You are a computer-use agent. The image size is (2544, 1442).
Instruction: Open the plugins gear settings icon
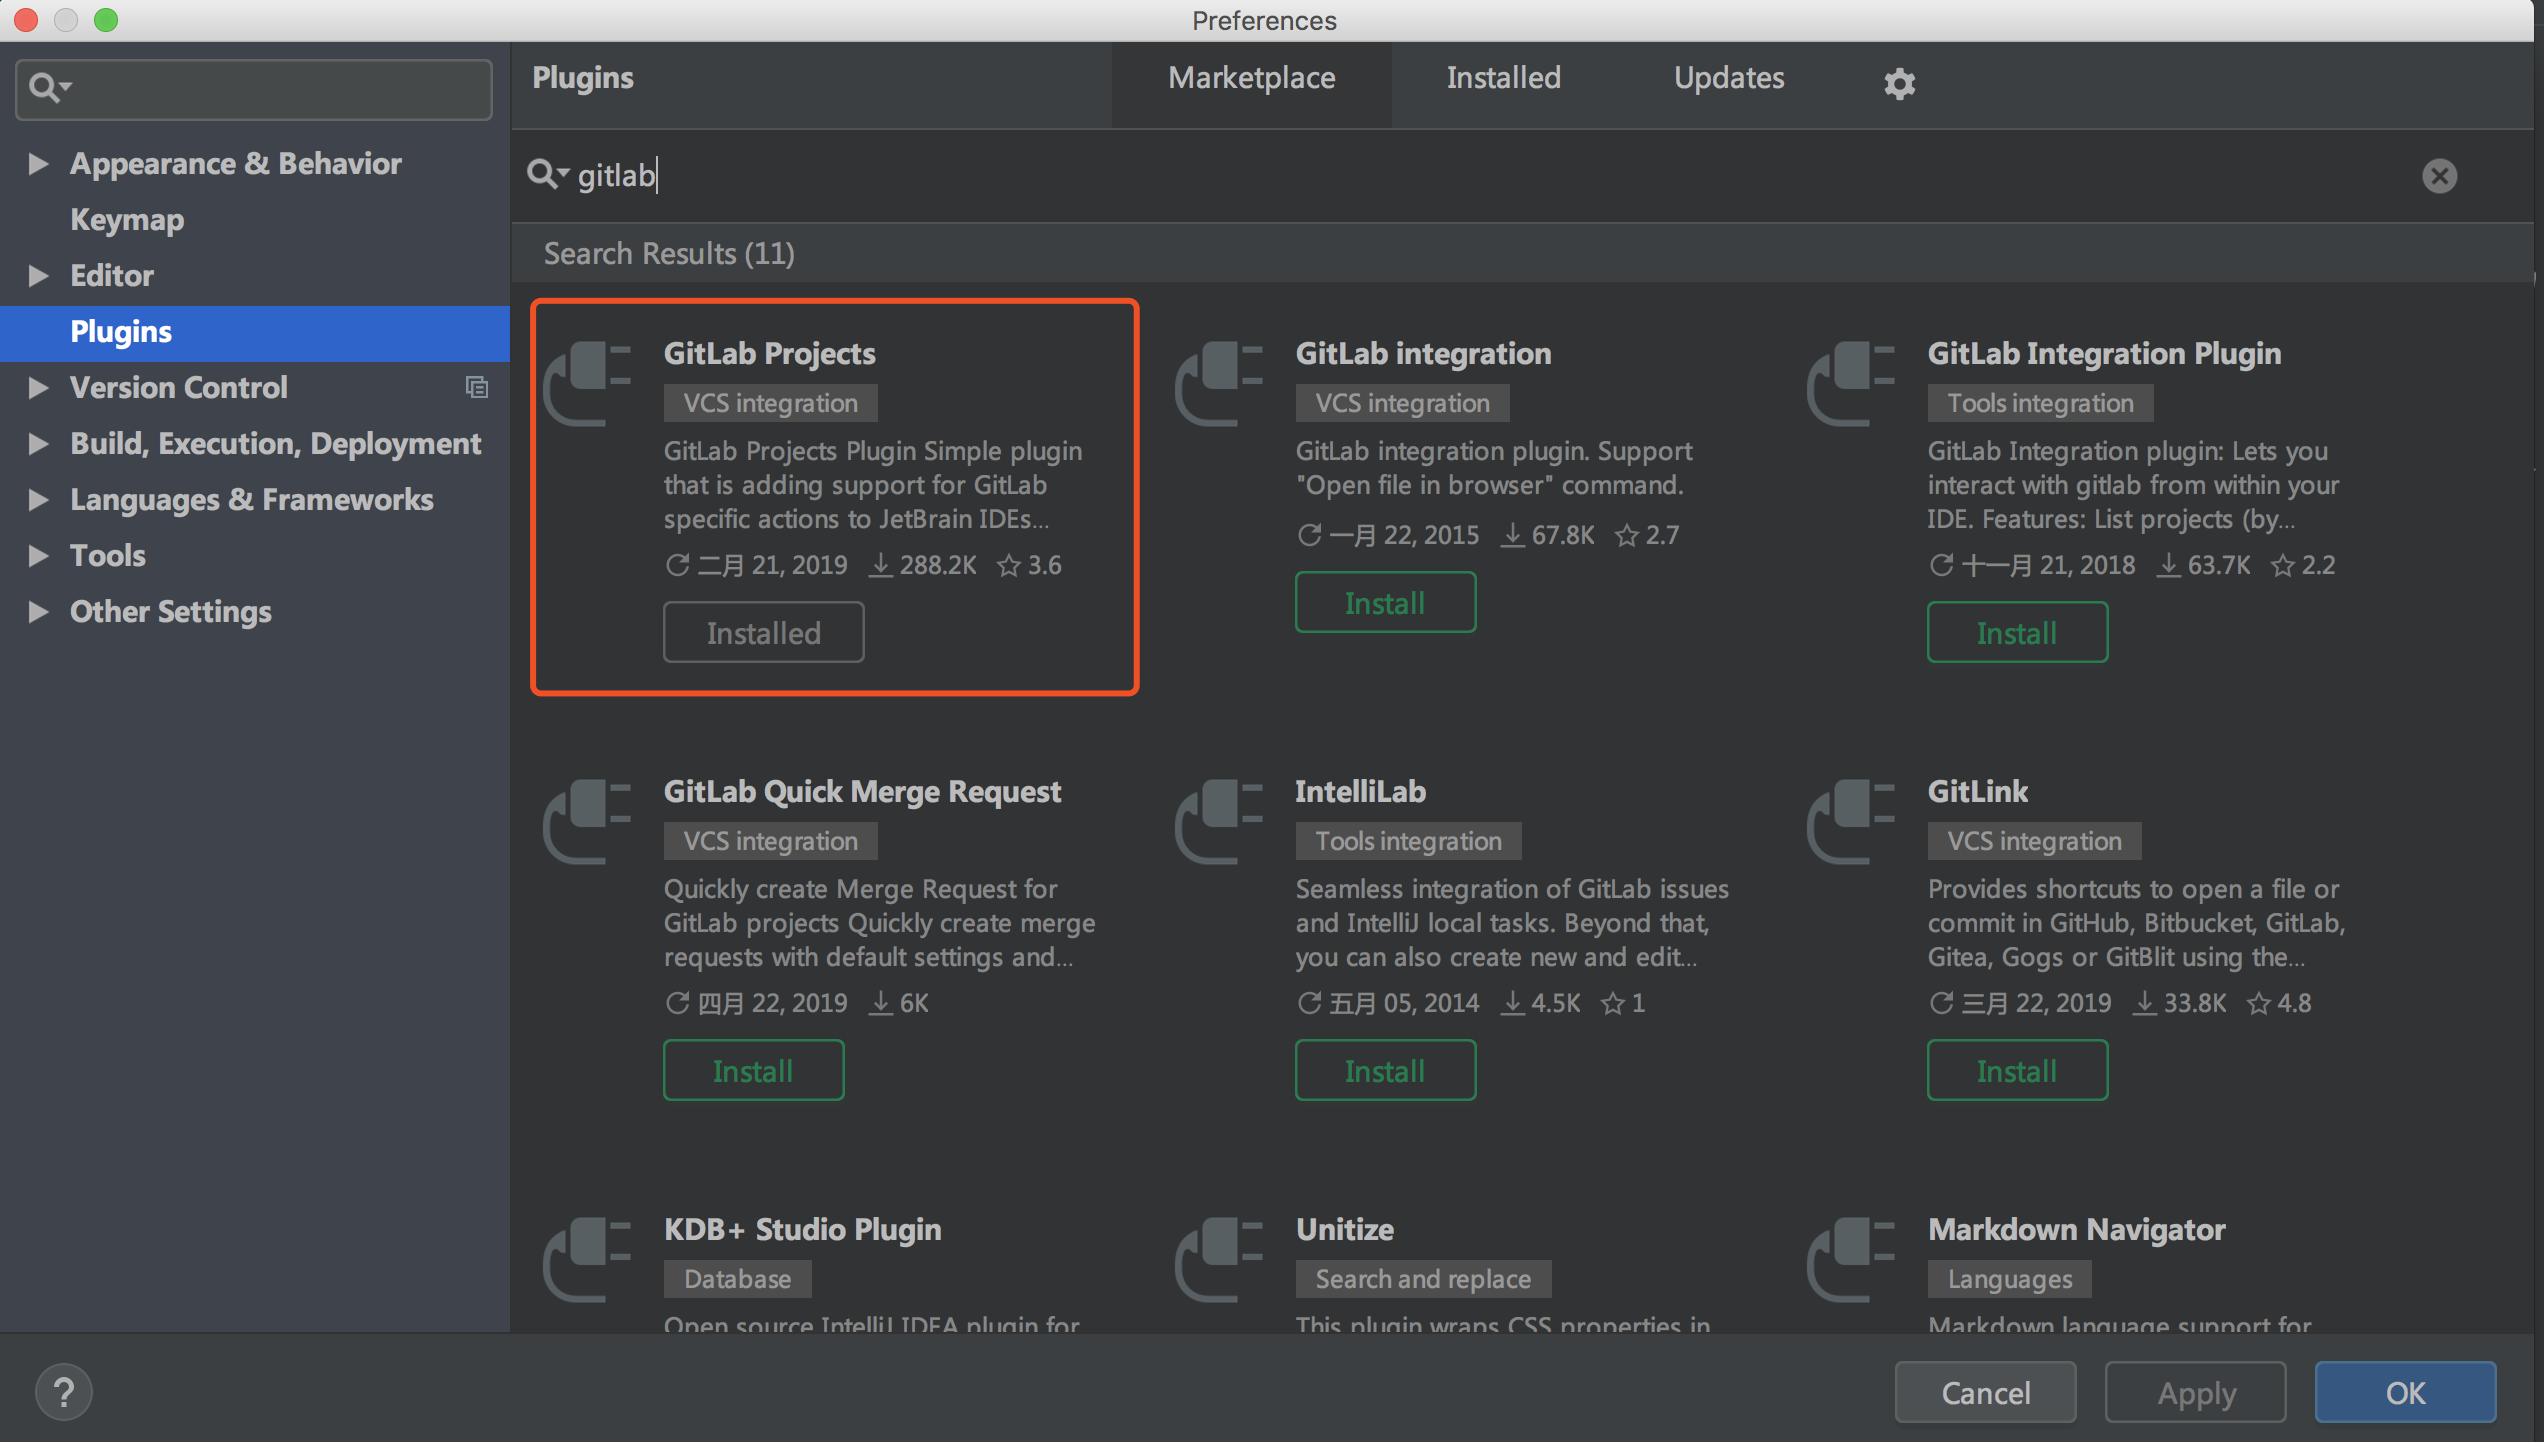click(x=1899, y=83)
